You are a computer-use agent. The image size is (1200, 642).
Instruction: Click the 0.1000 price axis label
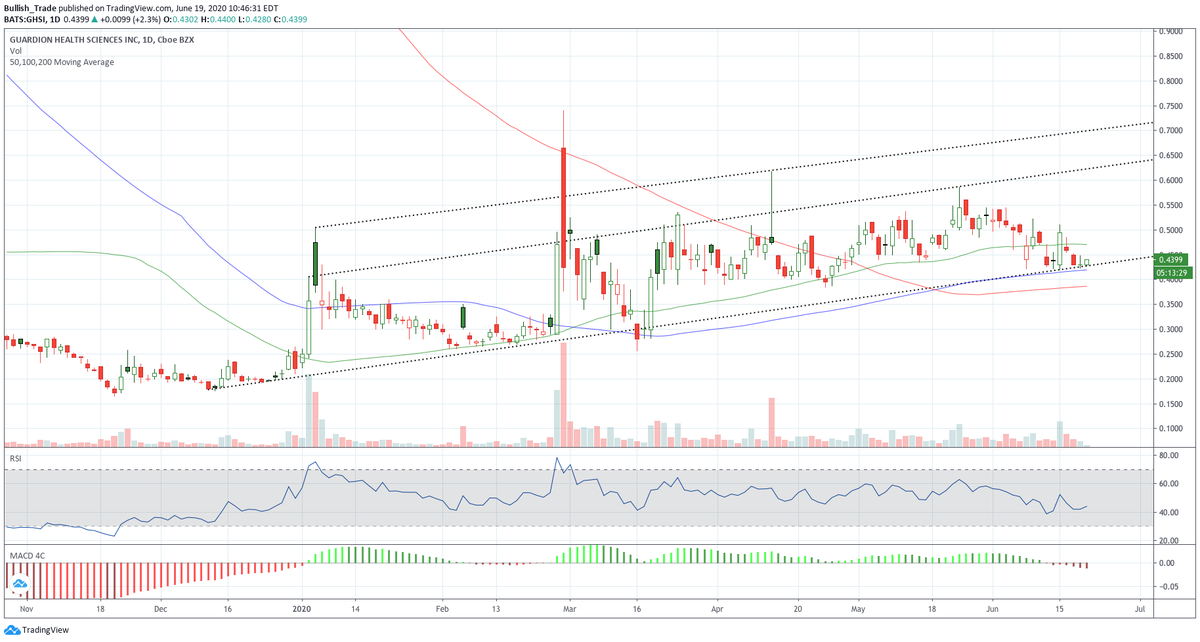[x=1169, y=429]
